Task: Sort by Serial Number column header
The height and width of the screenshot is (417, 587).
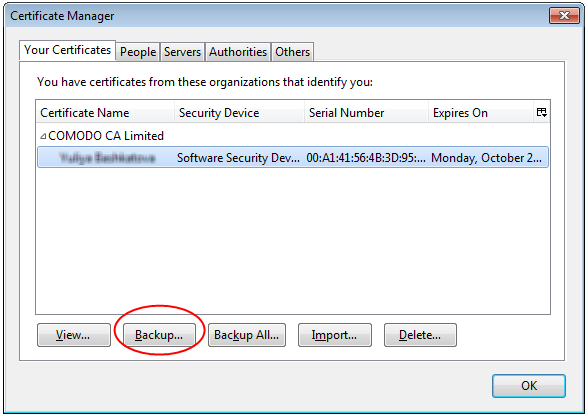Action: 367,112
